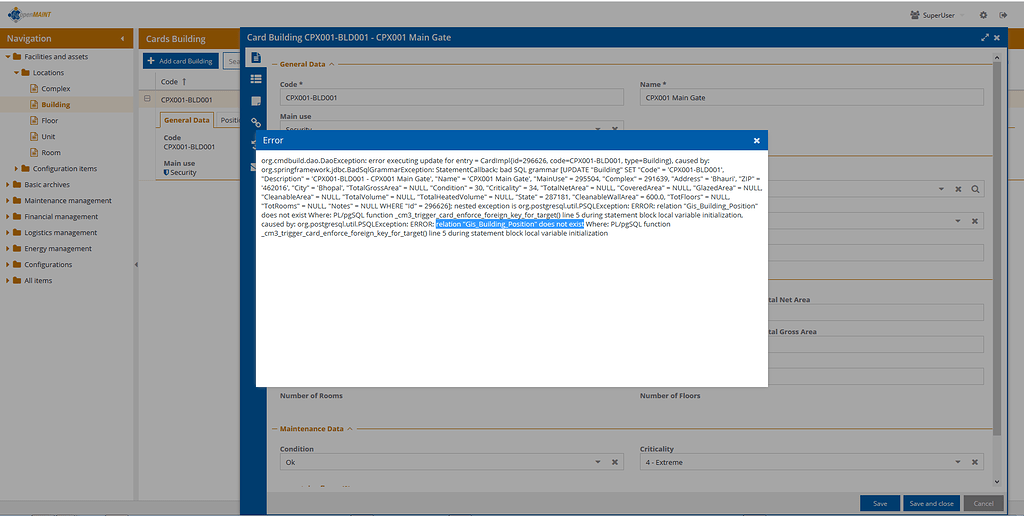The width and height of the screenshot is (1024, 516).
Task: Click the Cancel button
Action: [984, 504]
